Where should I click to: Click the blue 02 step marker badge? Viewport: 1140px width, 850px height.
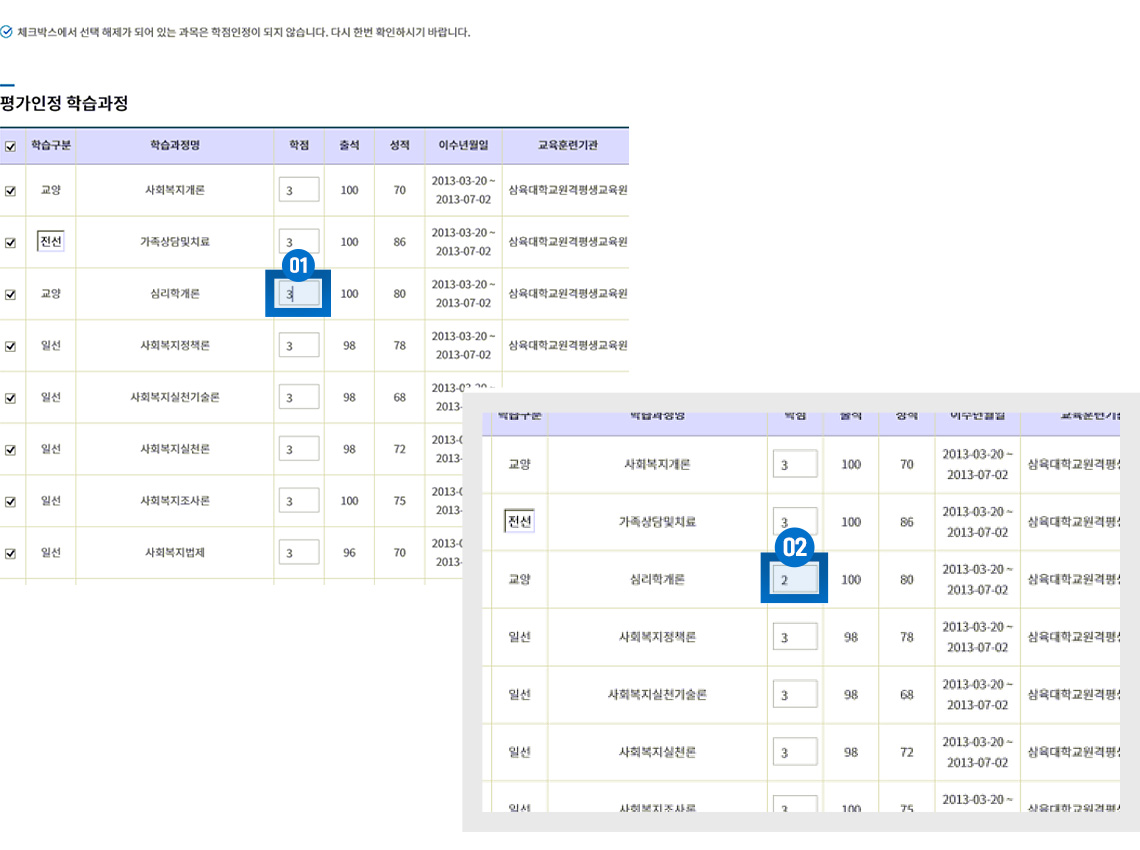[794, 547]
